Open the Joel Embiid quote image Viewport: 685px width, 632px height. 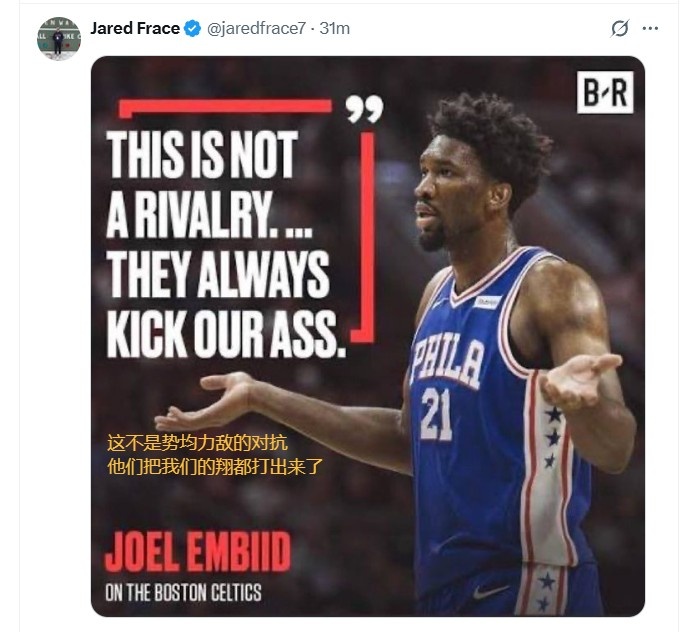tap(367, 335)
